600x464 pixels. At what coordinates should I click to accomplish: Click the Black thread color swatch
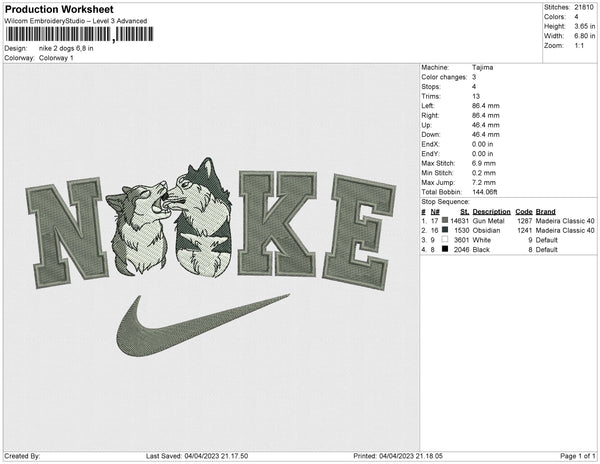445,249
